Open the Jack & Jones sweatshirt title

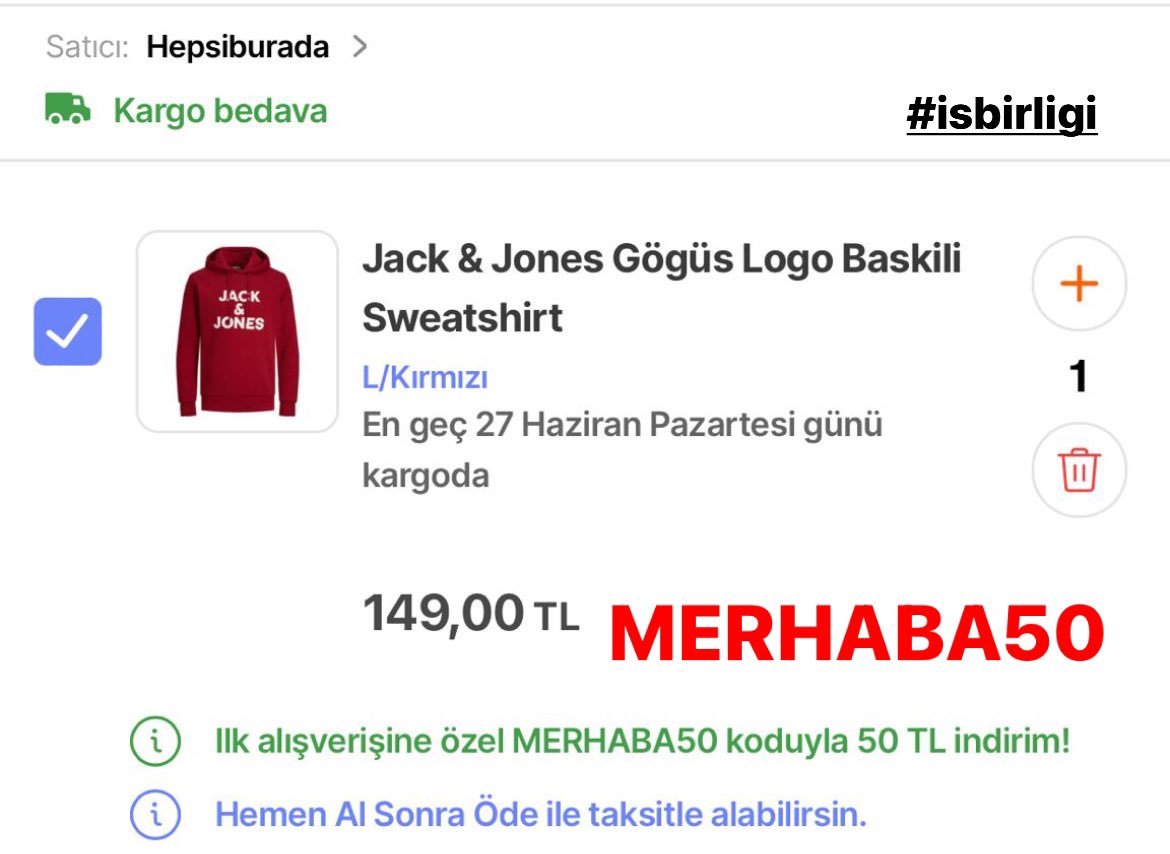point(661,288)
